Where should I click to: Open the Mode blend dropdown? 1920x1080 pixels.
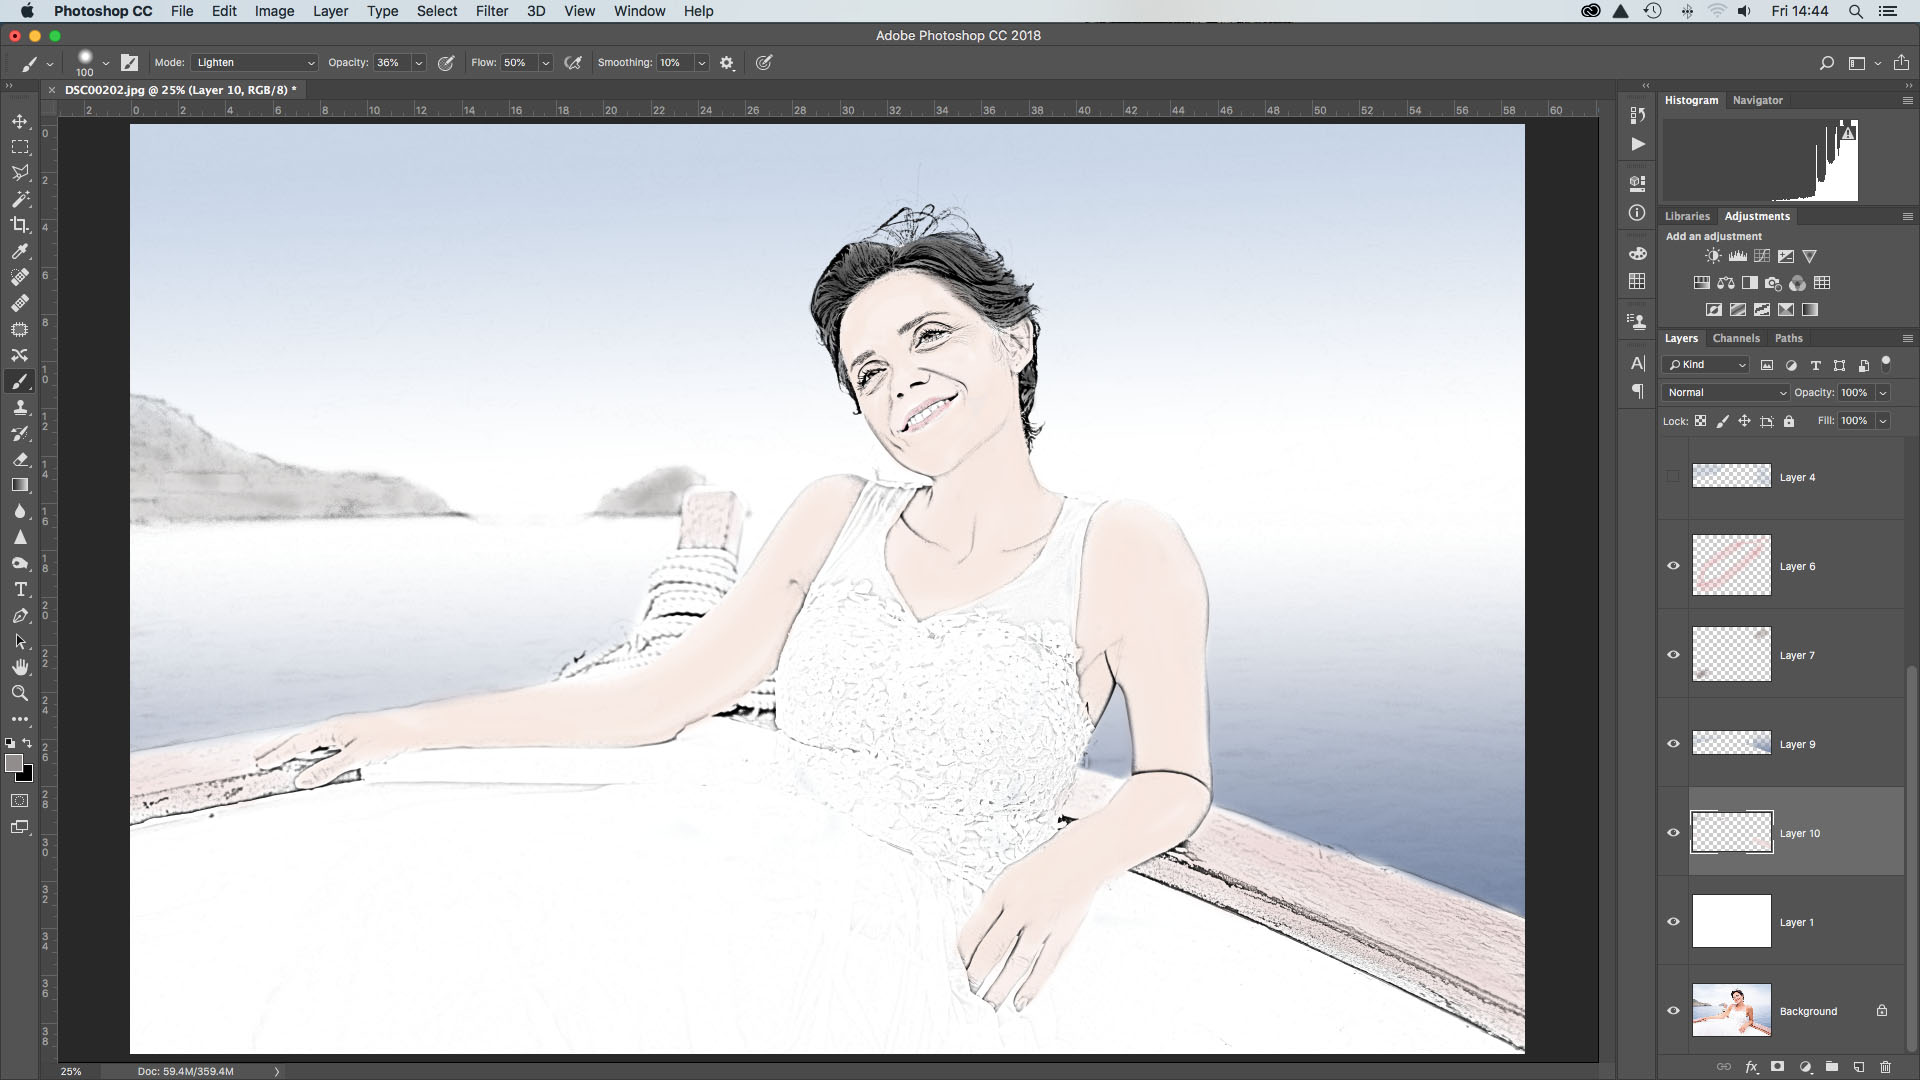(255, 62)
